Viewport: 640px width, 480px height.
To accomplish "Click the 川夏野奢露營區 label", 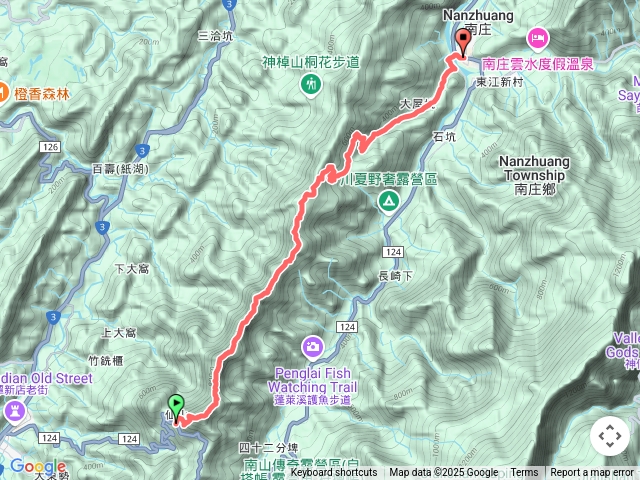I will 389,179.
